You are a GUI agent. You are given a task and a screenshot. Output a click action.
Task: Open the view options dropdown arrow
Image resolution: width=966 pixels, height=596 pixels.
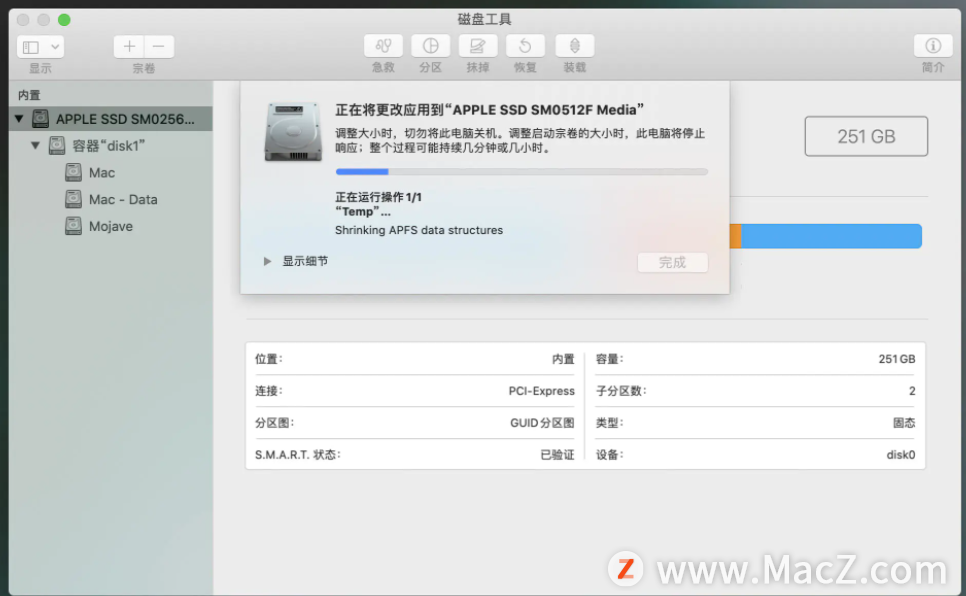click(55, 47)
